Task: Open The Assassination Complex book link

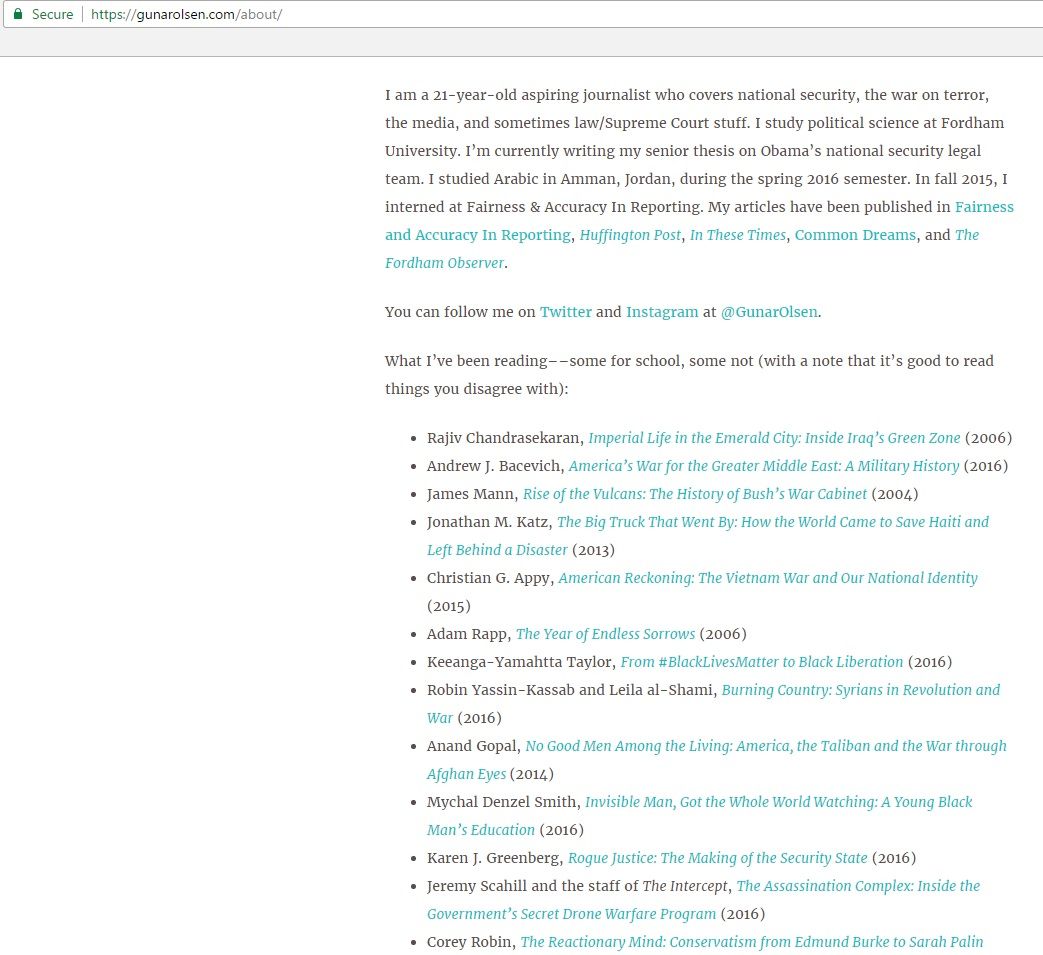Action: click(857, 886)
